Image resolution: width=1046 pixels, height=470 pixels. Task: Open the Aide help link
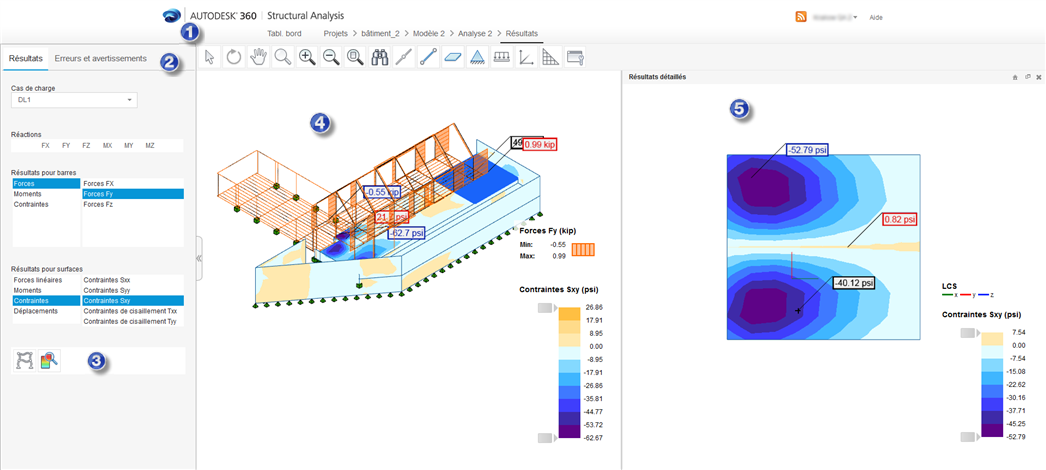(876, 18)
